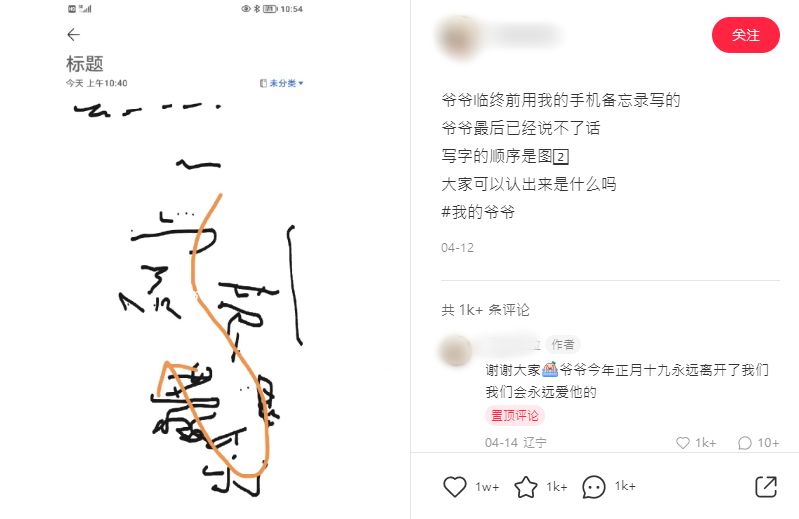The height and width of the screenshot is (519, 799).
Task: Tap the star favorite icon
Action: (x=525, y=486)
